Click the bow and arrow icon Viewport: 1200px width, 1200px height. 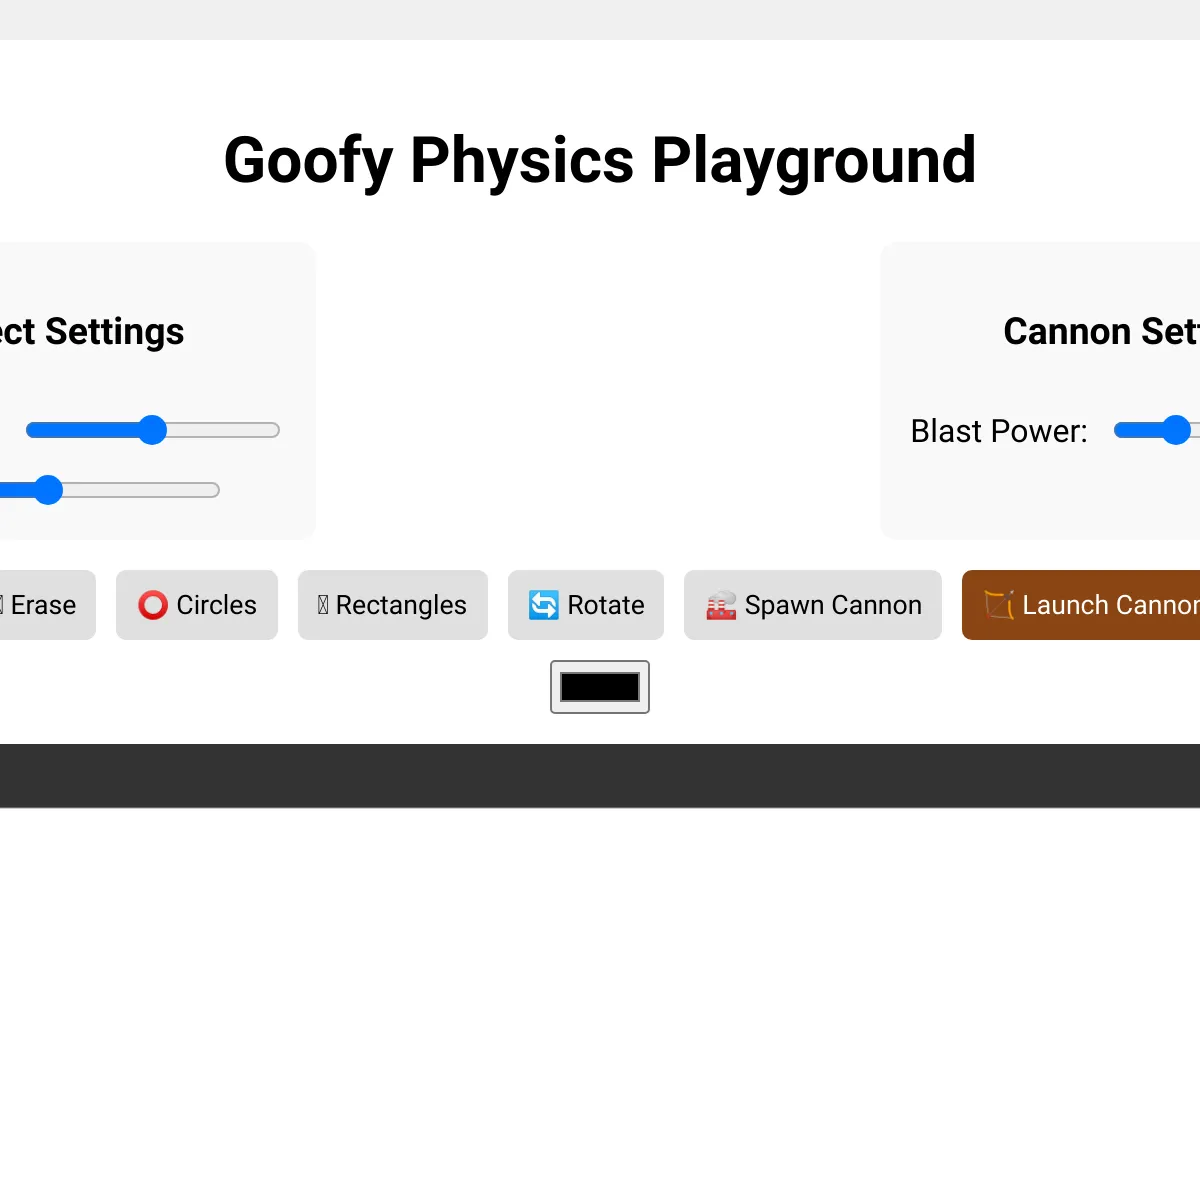pos(999,605)
